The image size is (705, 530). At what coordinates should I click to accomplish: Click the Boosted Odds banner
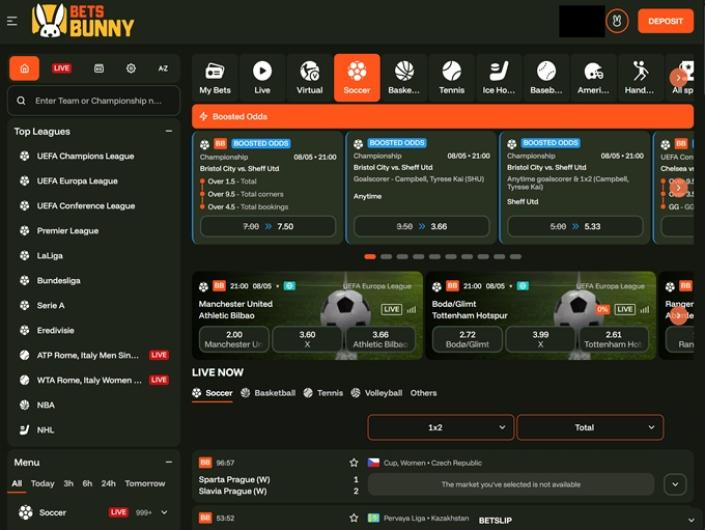(442, 116)
